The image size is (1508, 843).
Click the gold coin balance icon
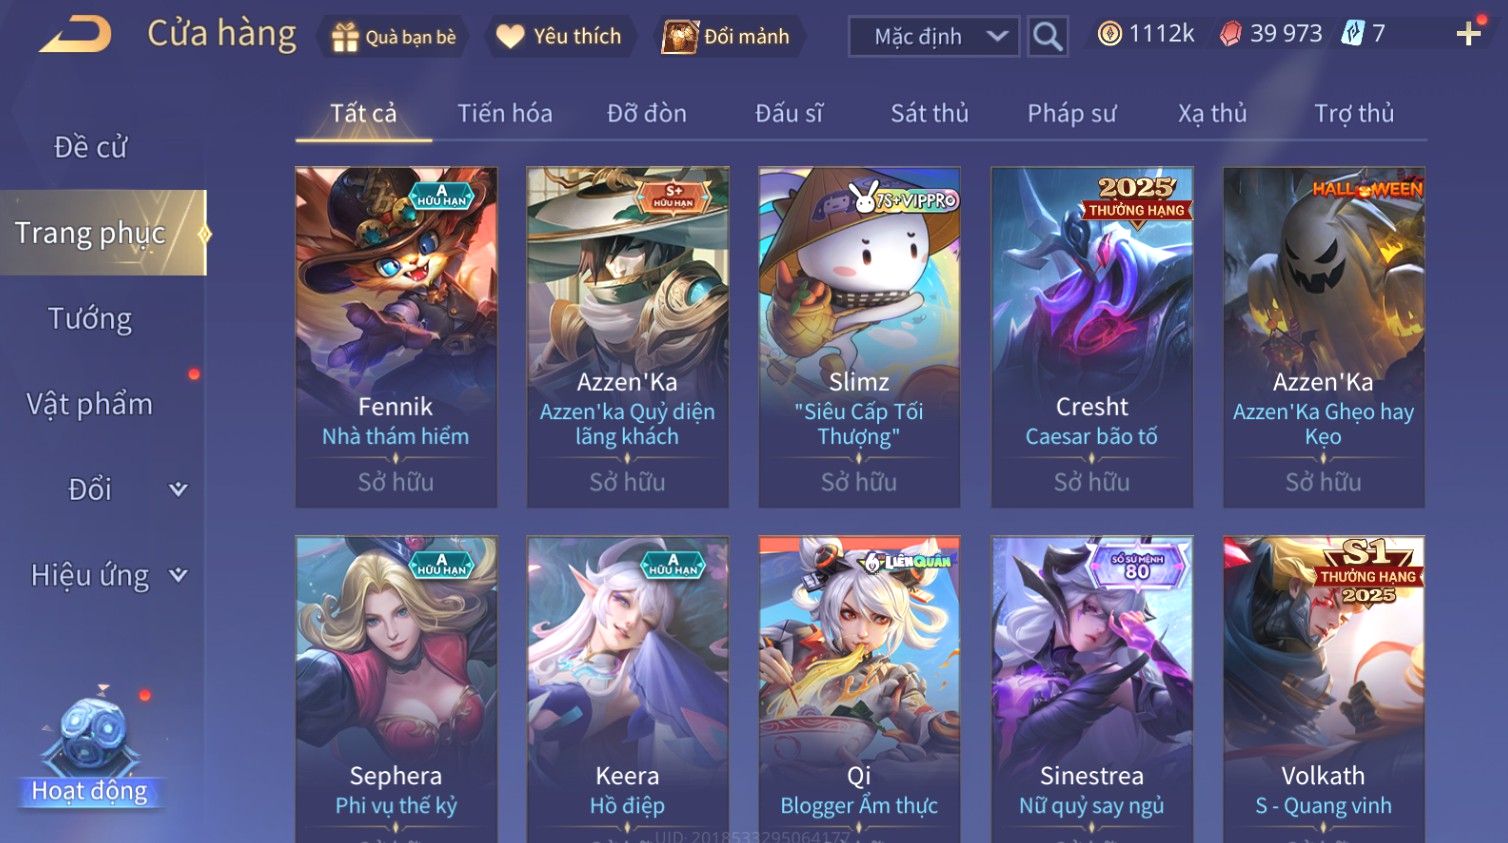[x=1109, y=34]
